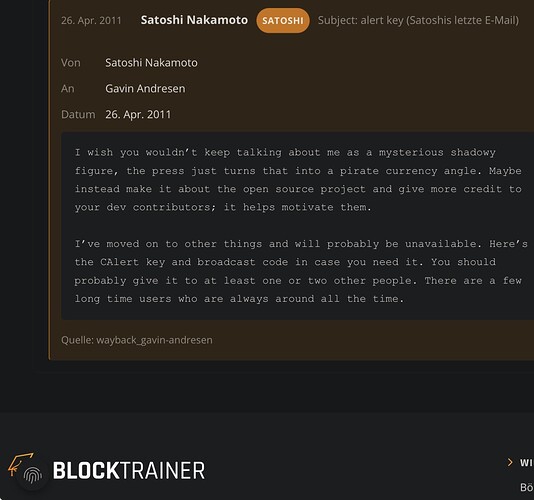
Task: Click the Datum value 26. Apr. 2011
Action: tap(138, 114)
